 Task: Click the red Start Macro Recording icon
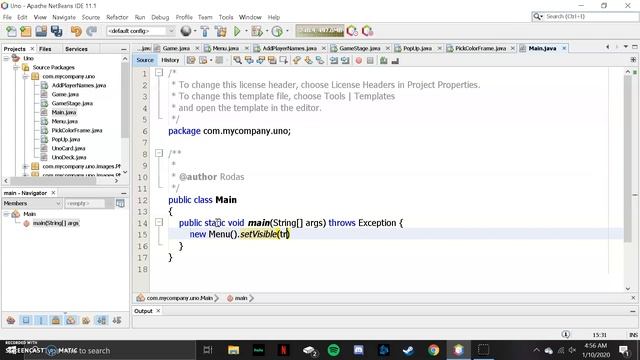pyautogui.click(x=358, y=60)
